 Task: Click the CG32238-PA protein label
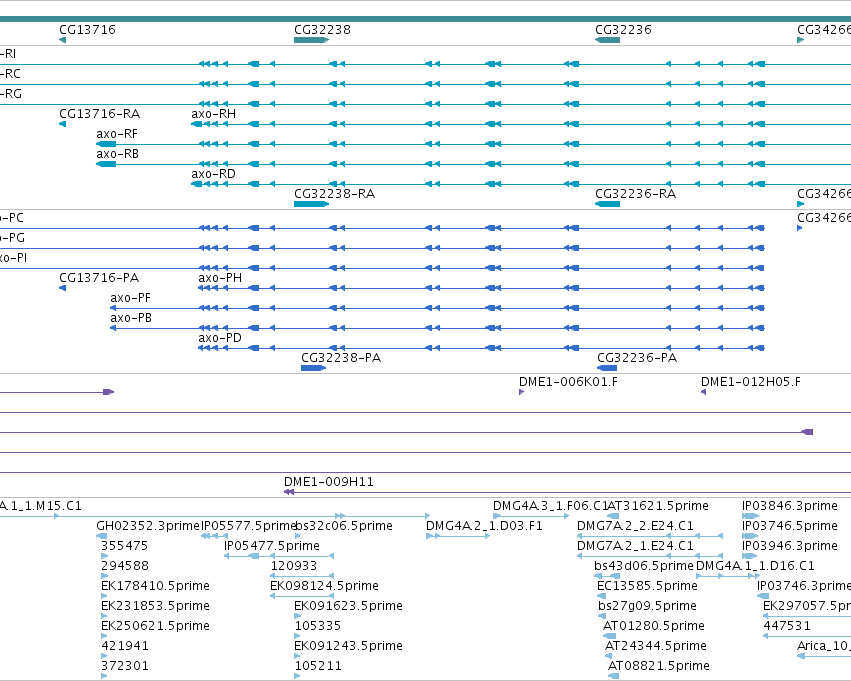coord(341,358)
